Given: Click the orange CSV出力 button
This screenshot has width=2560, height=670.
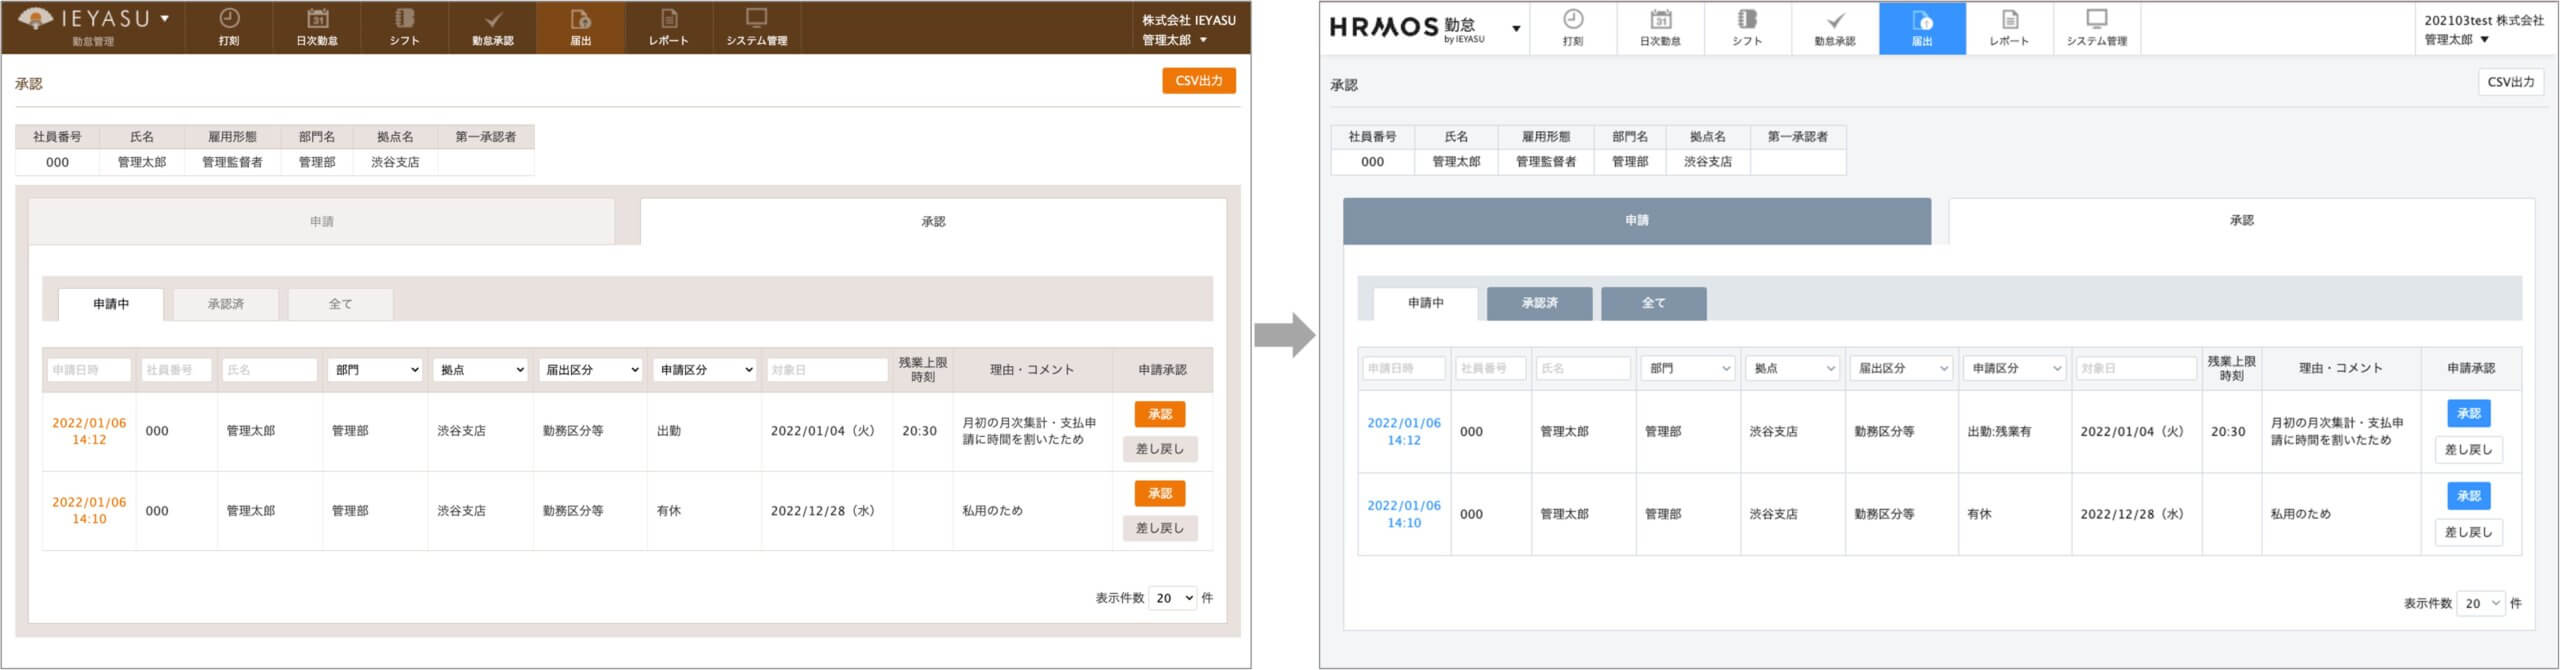Looking at the screenshot, I should (x=1198, y=81).
